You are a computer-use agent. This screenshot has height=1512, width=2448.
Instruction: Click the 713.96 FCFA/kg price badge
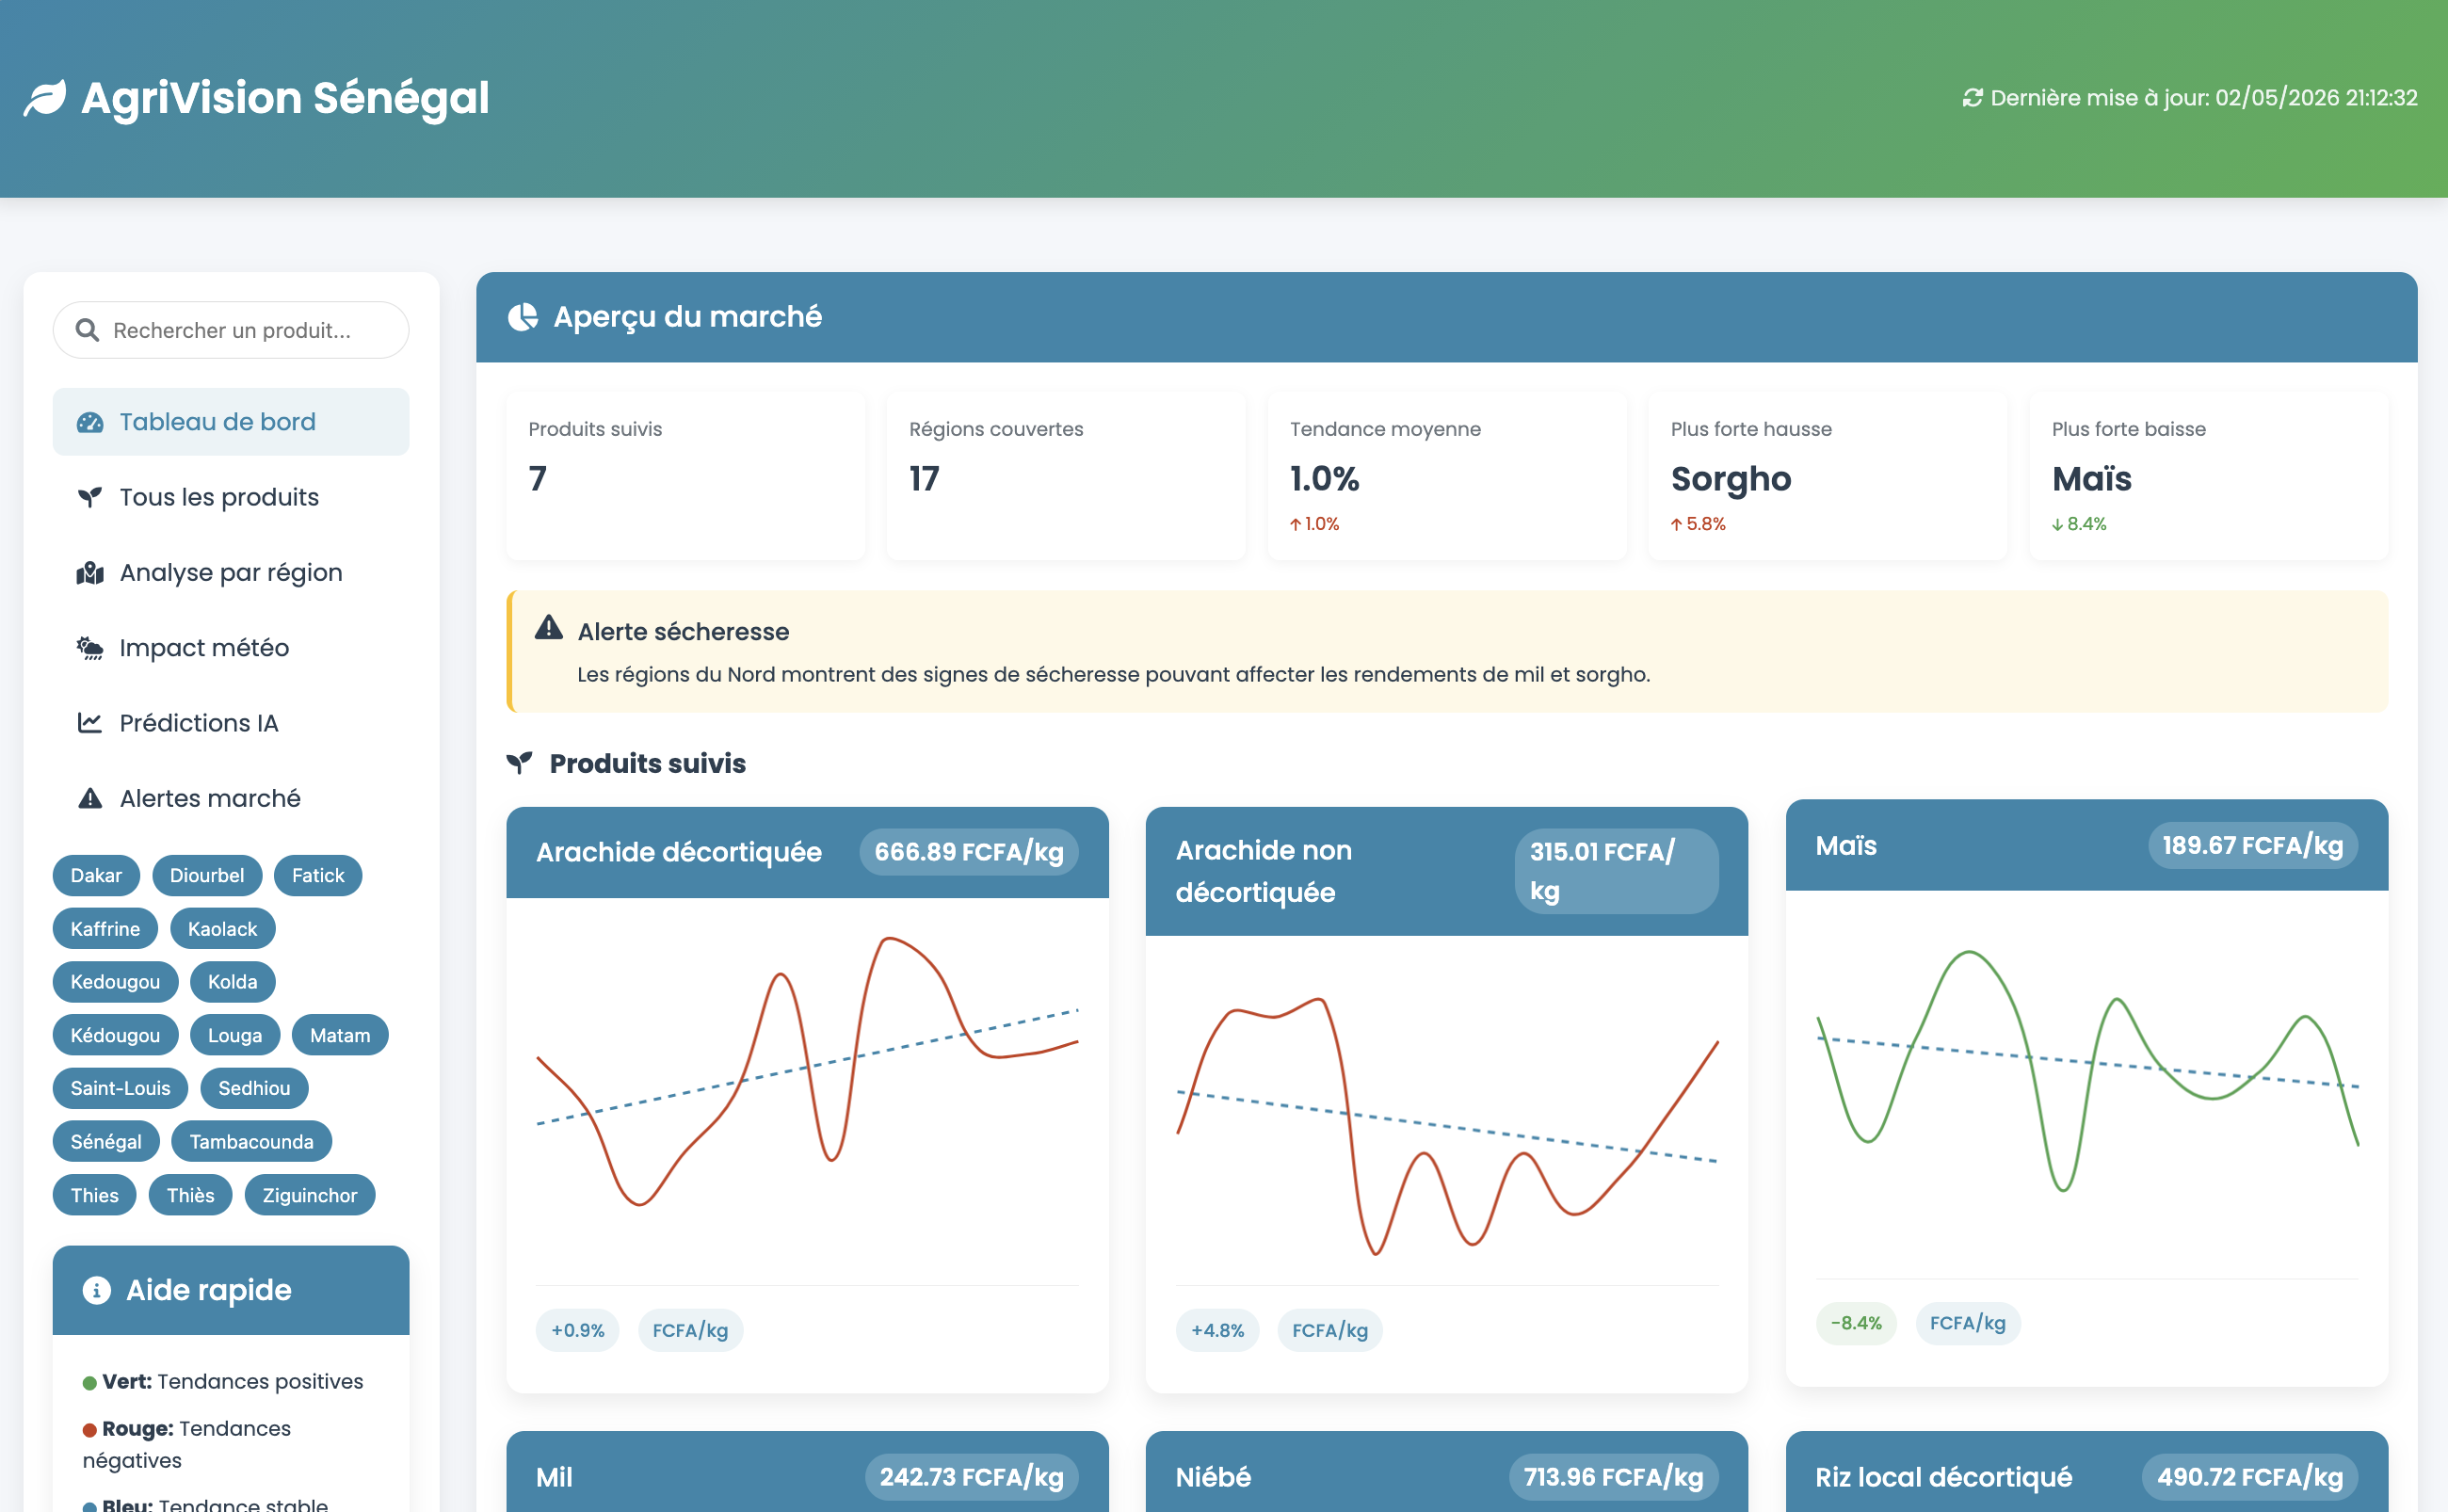(x=1613, y=1477)
